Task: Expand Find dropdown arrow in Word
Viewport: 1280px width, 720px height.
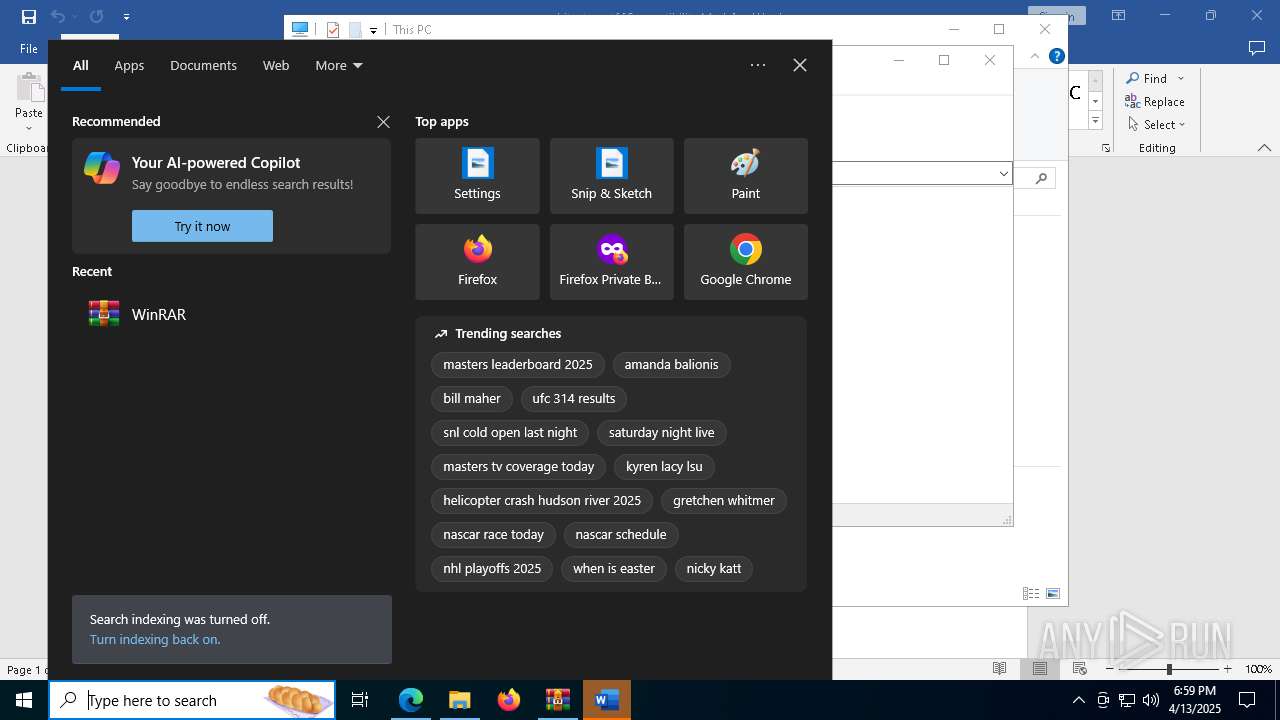Action: (1180, 79)
